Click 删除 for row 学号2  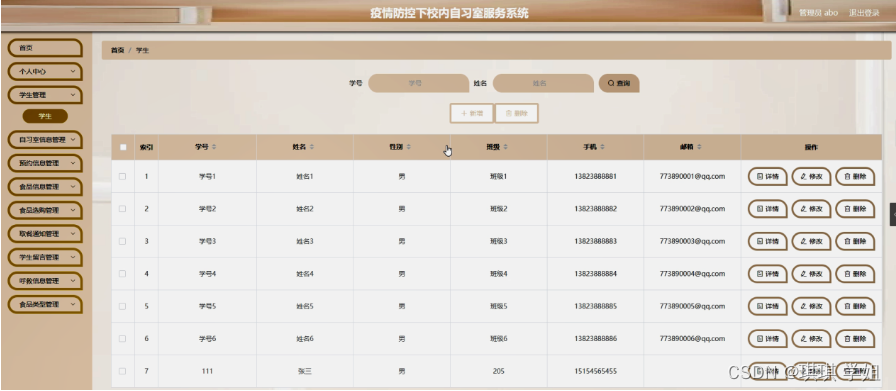tap(855, 209)
